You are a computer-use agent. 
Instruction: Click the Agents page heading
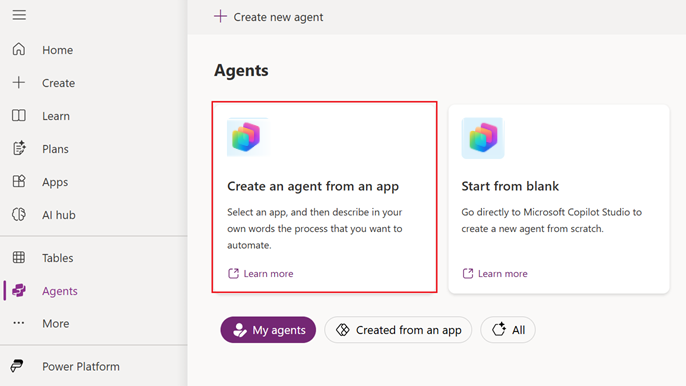(x=241, y=70)
